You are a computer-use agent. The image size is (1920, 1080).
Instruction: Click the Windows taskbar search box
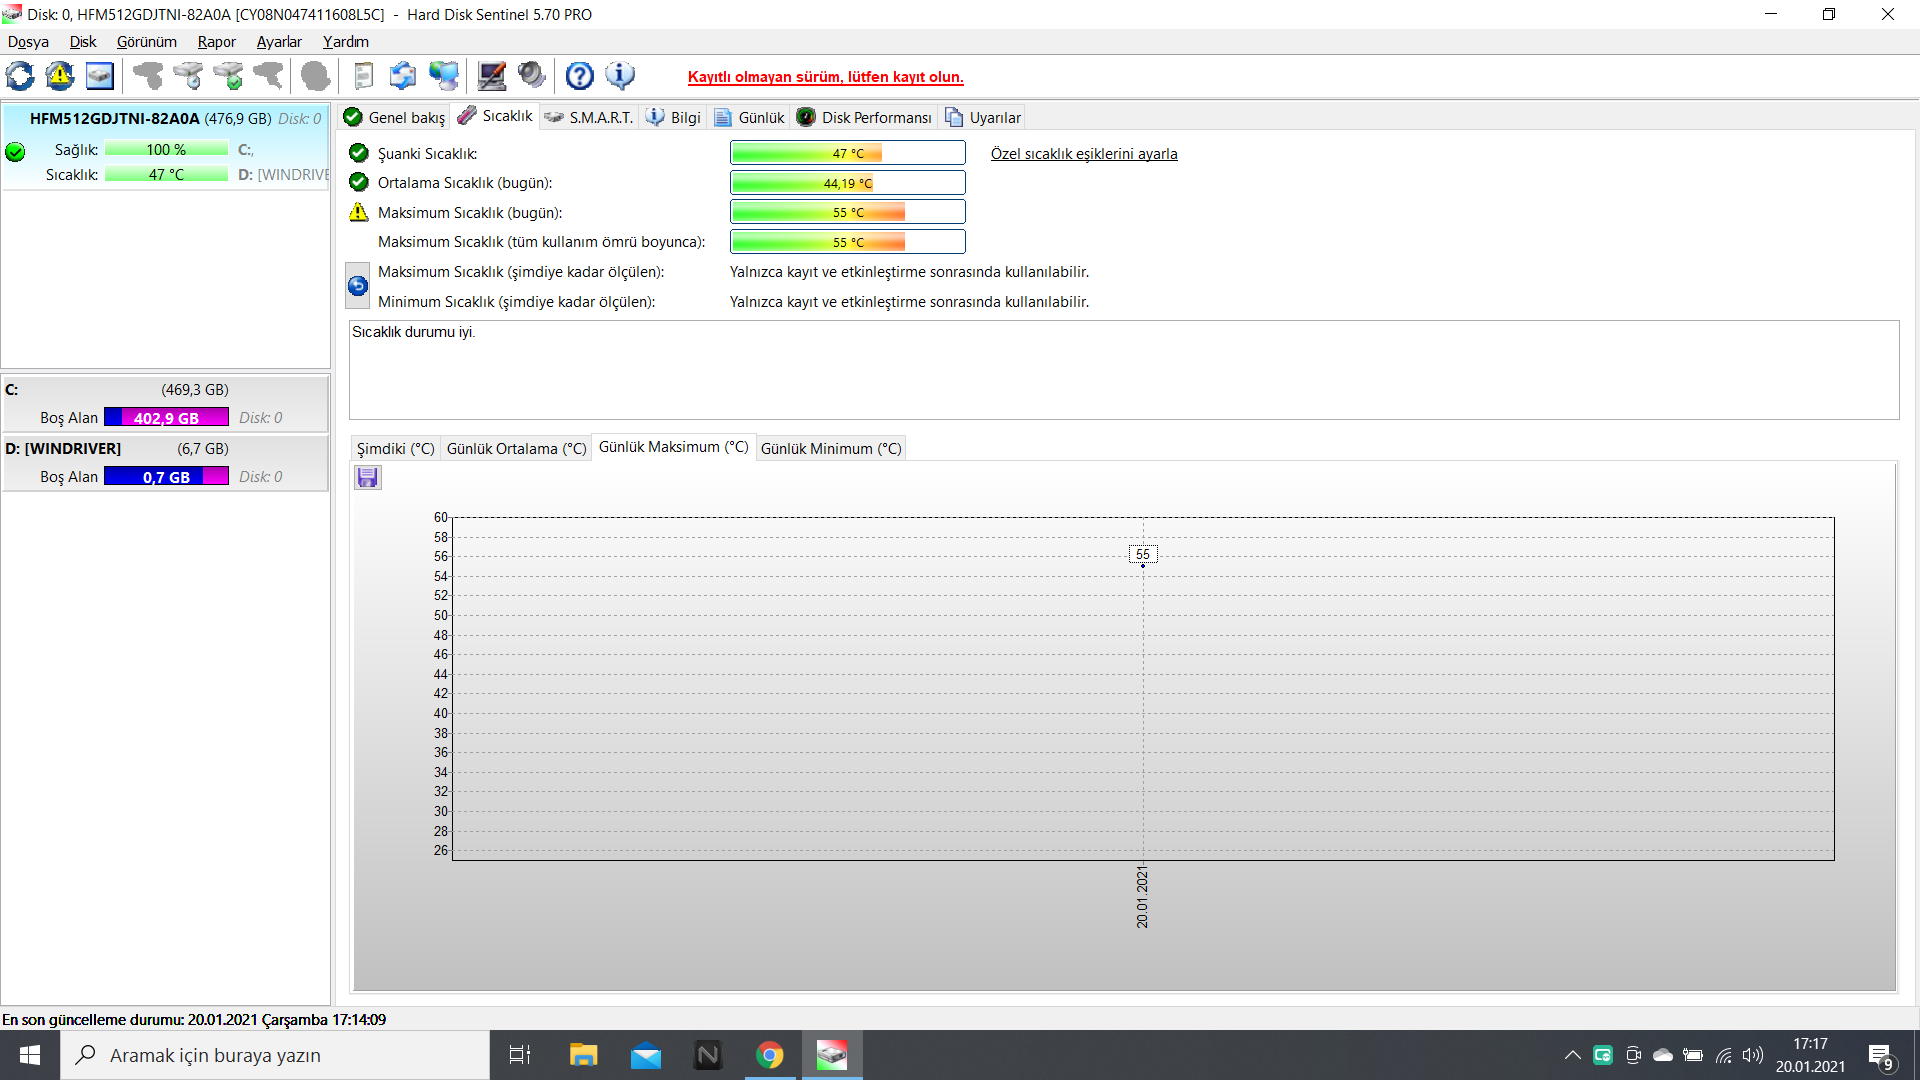click(x=275, y=1055)
